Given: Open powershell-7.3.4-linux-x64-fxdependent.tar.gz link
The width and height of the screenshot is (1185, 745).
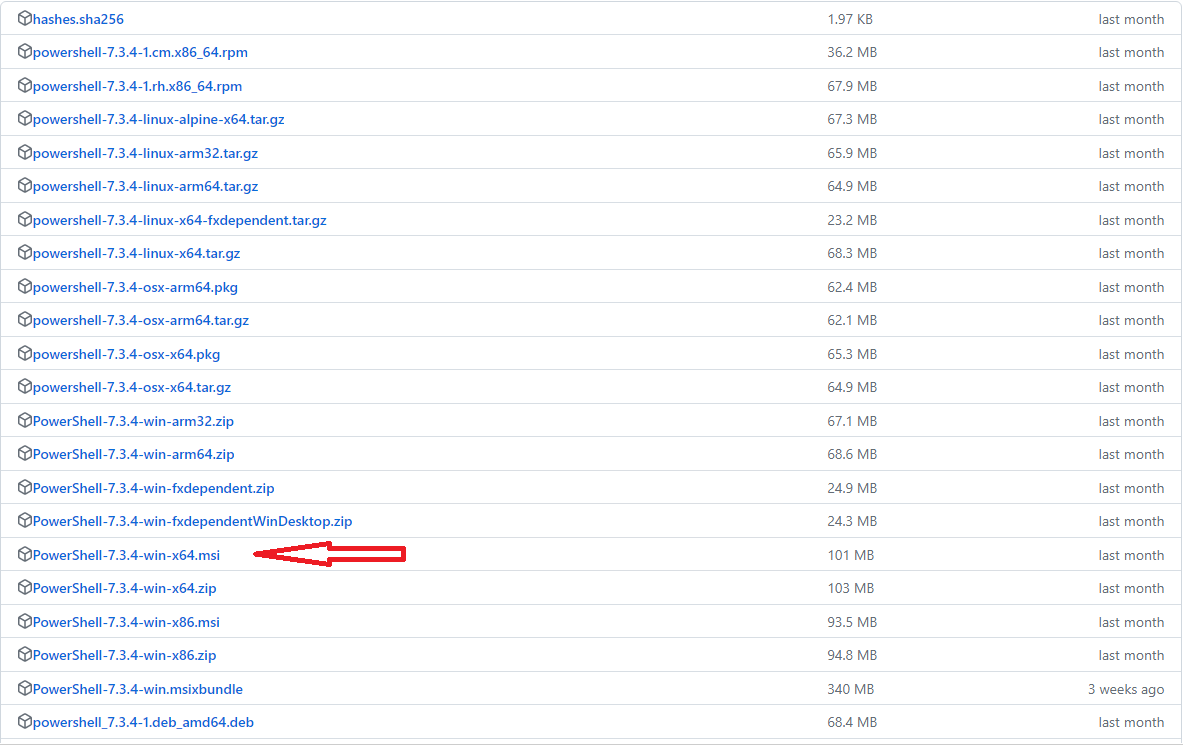Looking at the screenshot, I should tap(179, 220).
